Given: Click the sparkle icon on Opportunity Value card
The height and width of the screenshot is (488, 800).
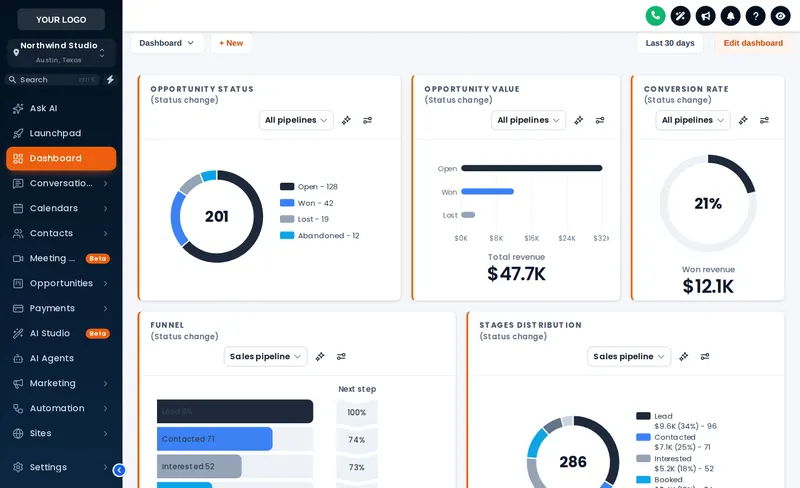Looking at the screenshot, I should pos(579,120).
